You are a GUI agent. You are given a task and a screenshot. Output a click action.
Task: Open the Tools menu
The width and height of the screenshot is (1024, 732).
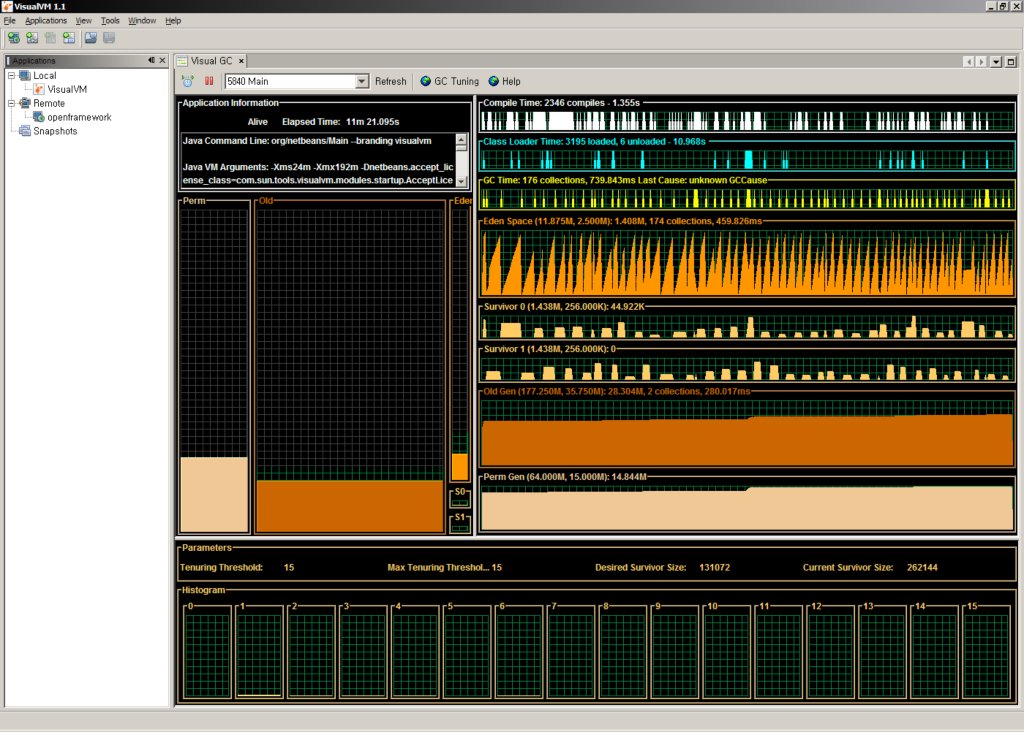pos(110,21)
